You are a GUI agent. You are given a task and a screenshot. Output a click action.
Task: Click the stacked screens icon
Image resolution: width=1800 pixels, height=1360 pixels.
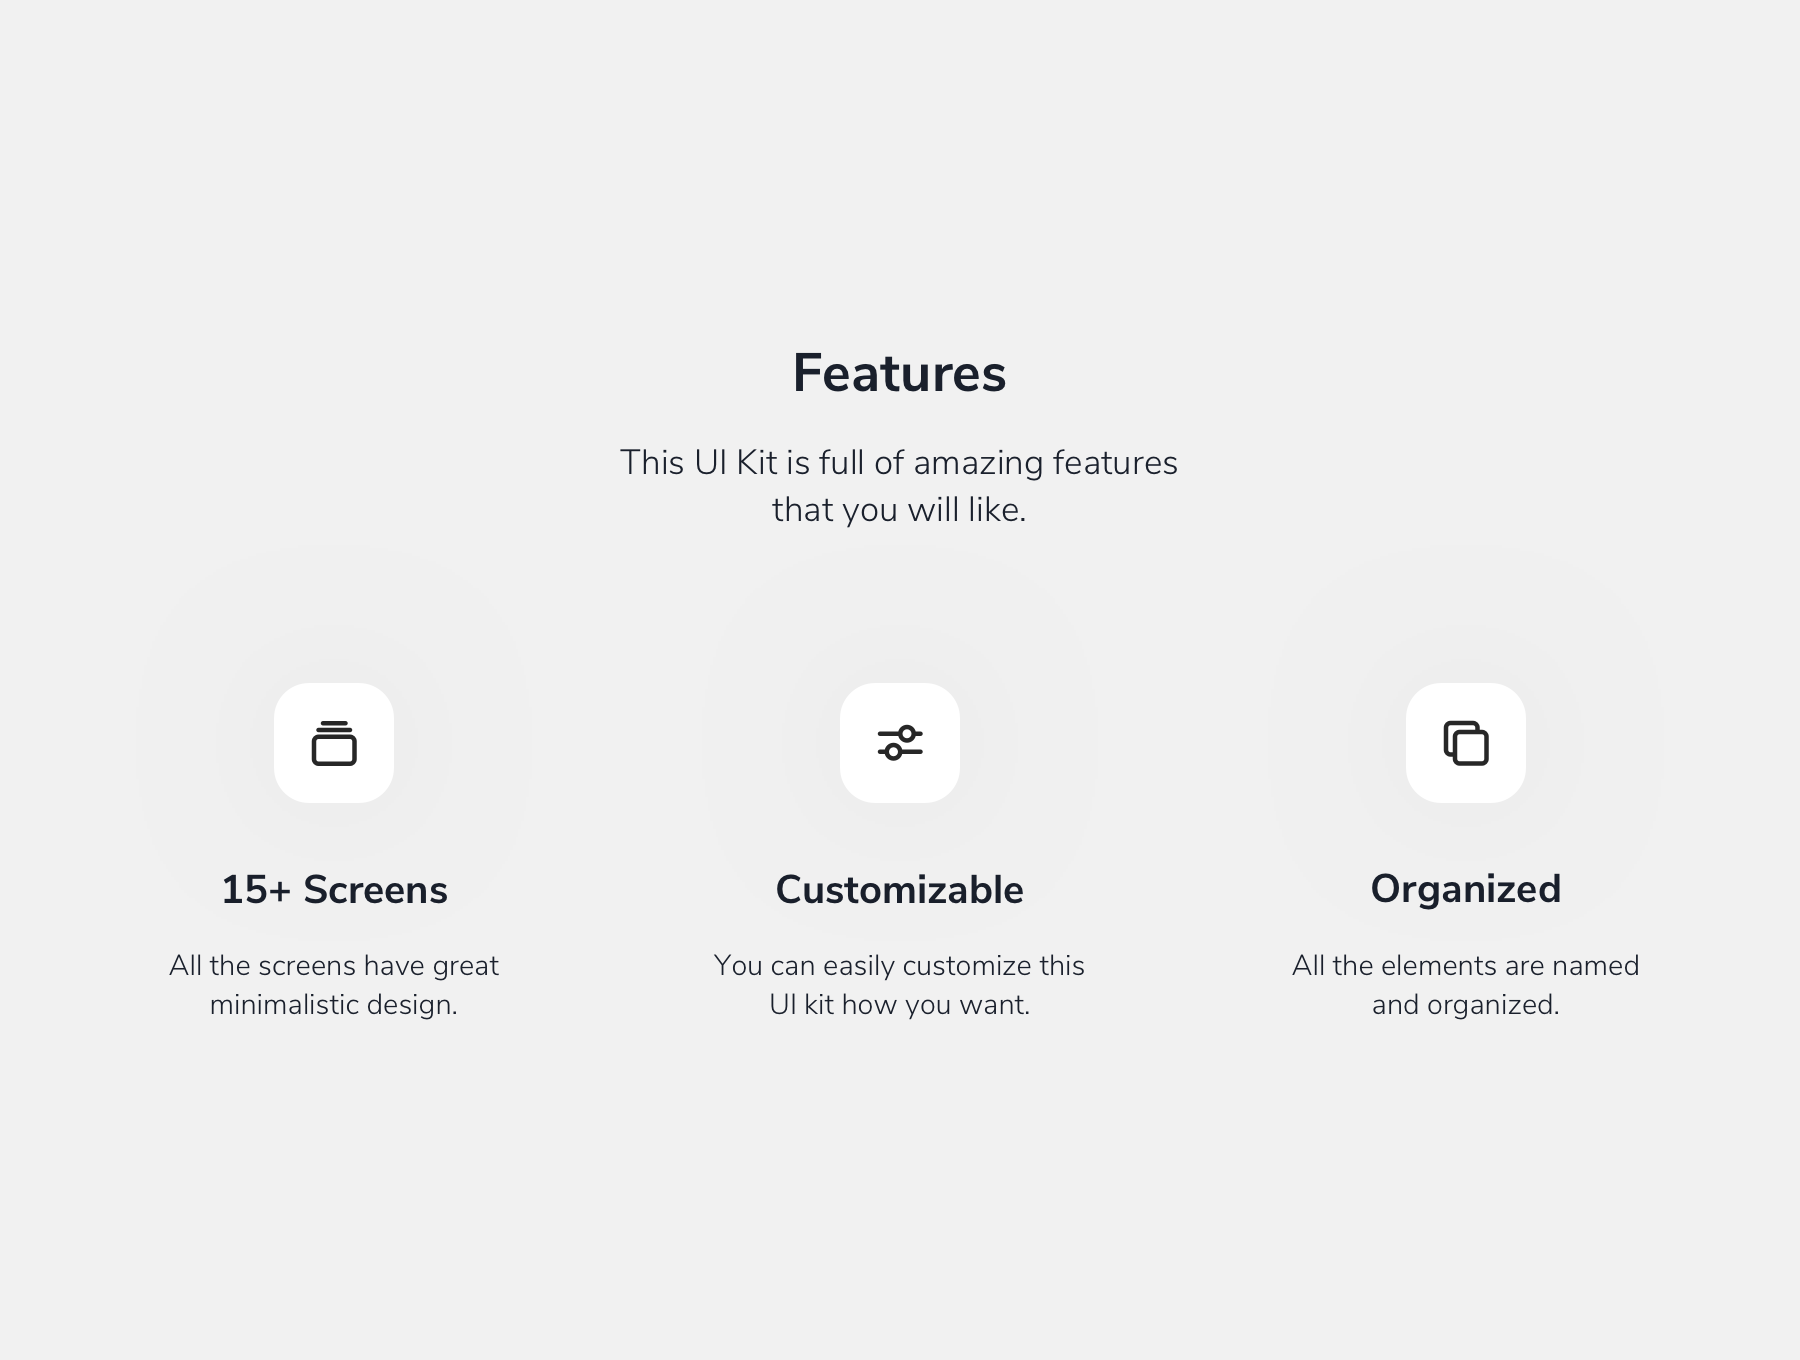click(334, 743)
